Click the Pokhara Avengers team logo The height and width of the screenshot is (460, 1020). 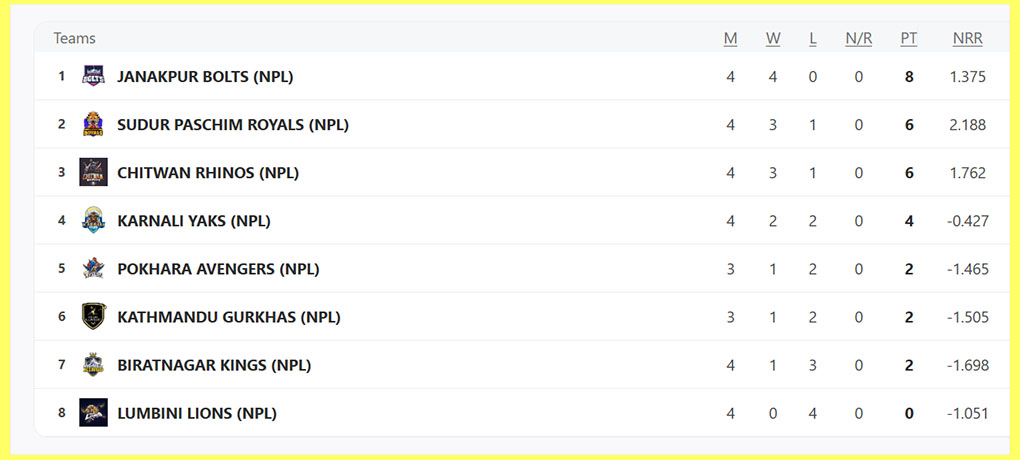point(93,268)
